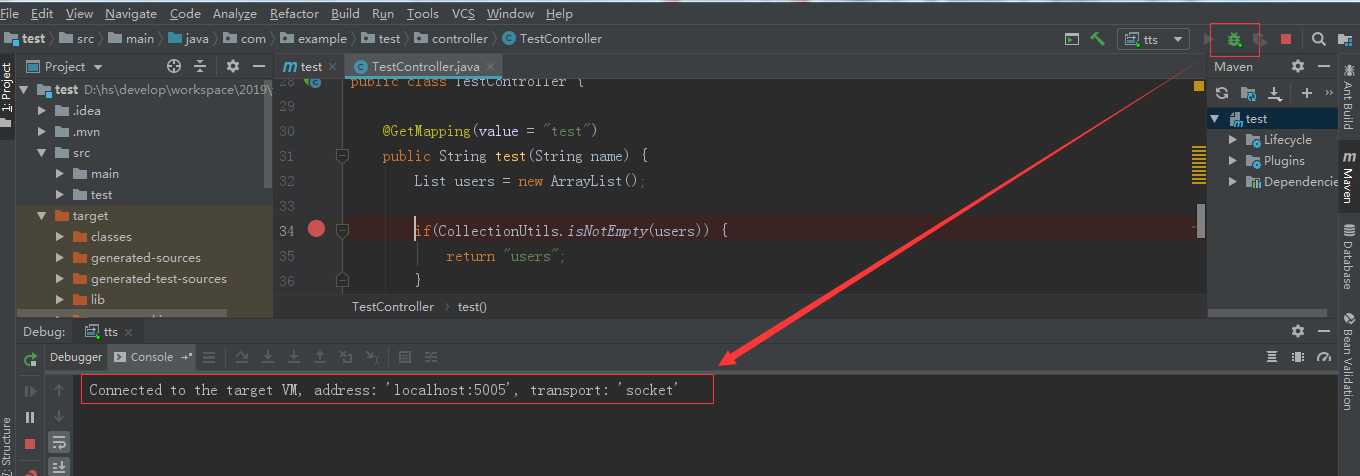Click controller in navigation bar

[450, 39]
